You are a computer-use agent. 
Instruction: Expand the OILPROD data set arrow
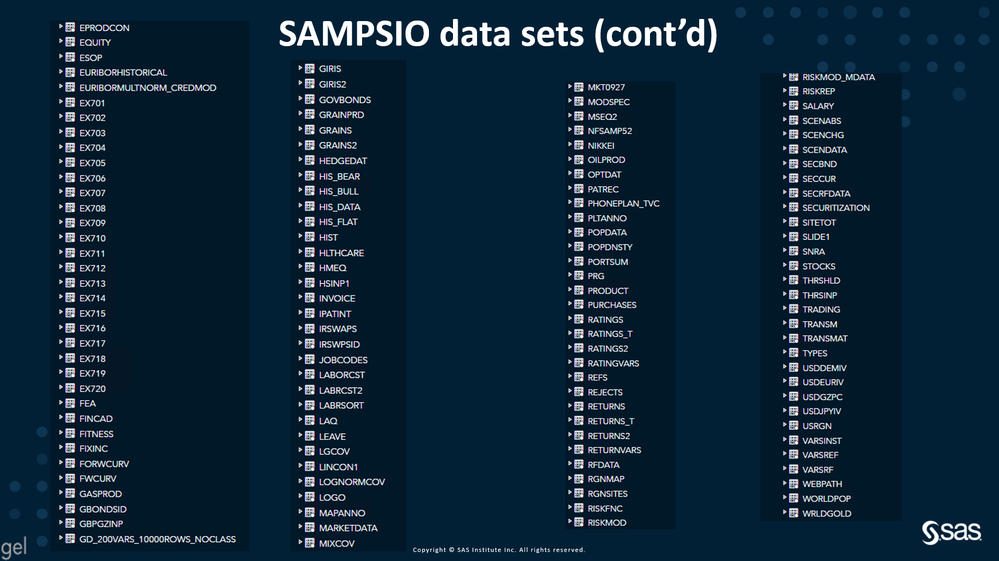pyautogui.click(x=570, y=160)
